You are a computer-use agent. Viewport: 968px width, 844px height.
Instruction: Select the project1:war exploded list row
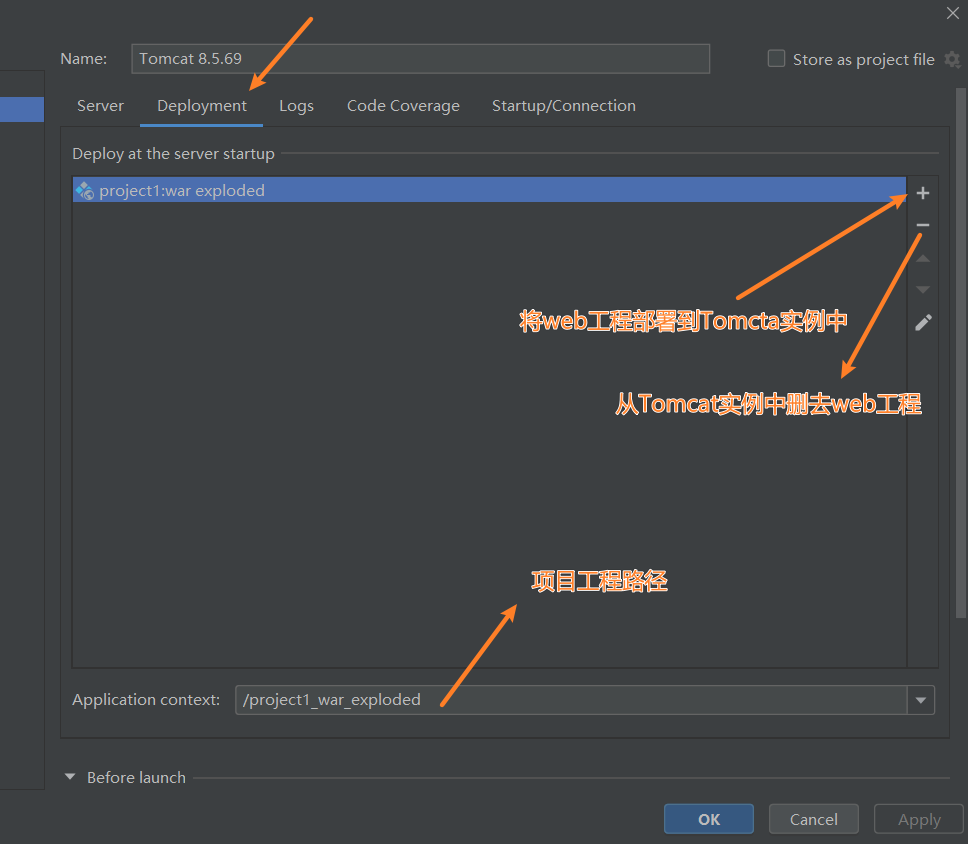(x=489, y=190)
